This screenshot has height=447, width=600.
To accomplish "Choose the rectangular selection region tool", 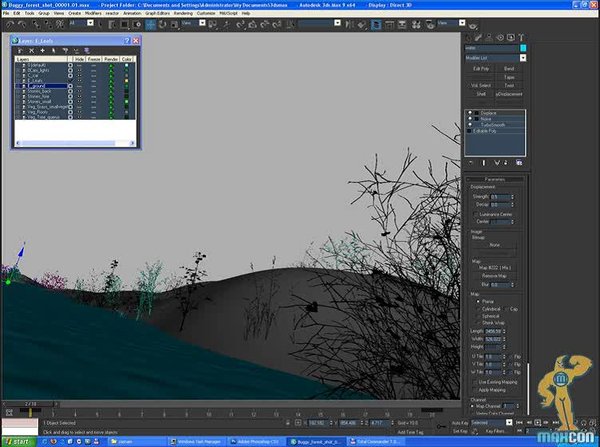I will 124,25.
